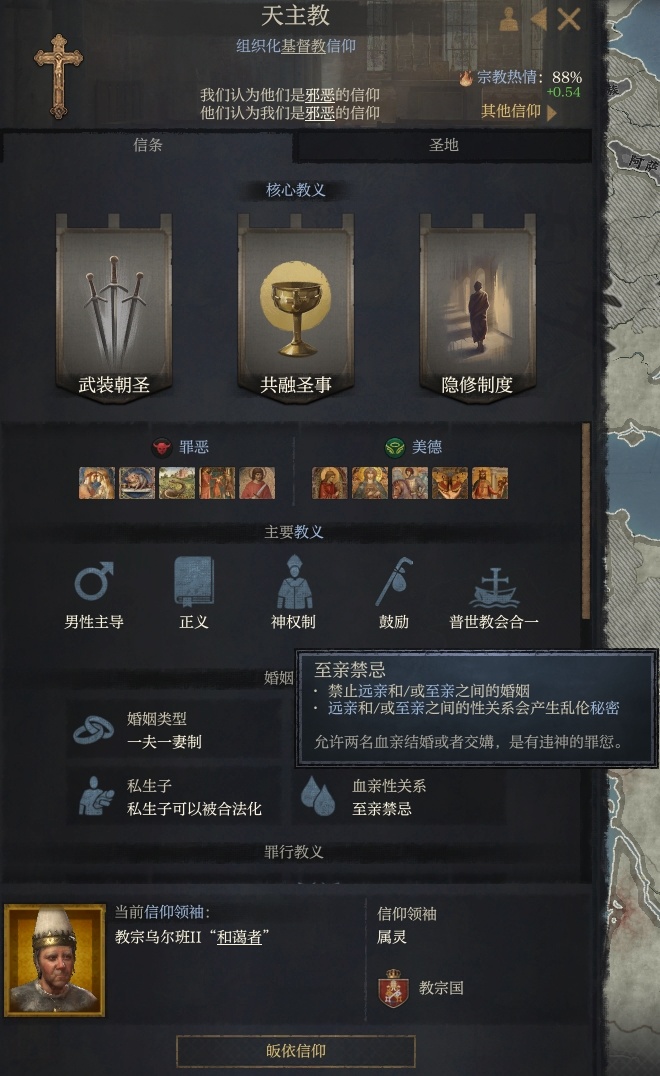Click Pope Urban II portrait
Image resolution: width=660 pixels, height=1076 pixels.
tap(54, 959)
